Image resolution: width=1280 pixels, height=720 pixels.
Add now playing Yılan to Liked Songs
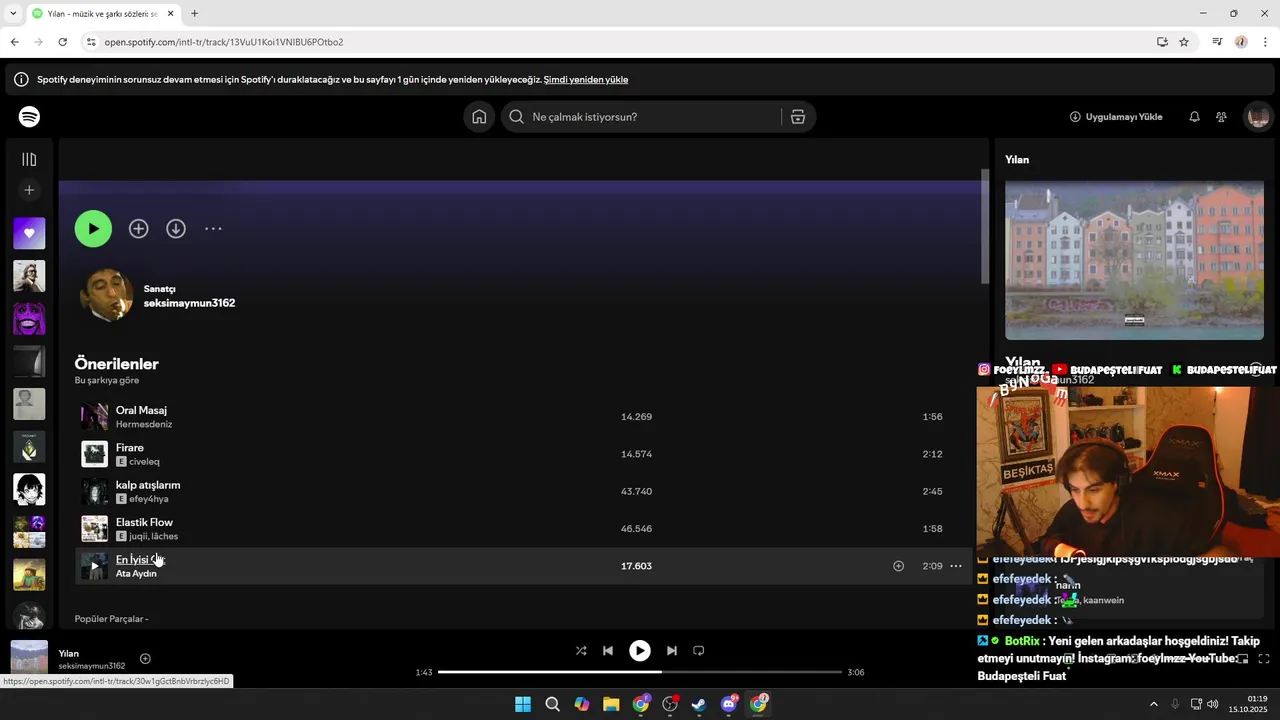pos(145,658)
